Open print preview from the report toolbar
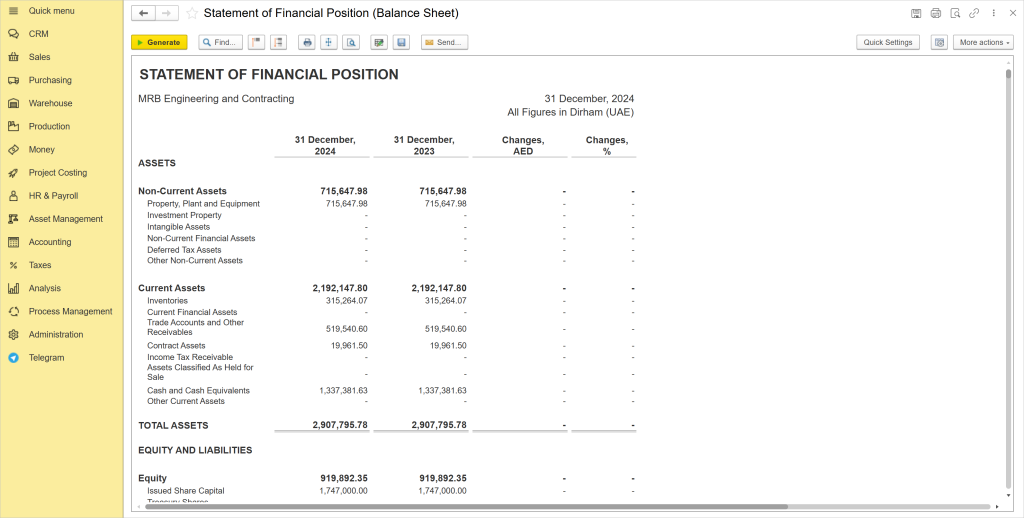Screen dimensions: 1024x518 [x=351, y=42]
